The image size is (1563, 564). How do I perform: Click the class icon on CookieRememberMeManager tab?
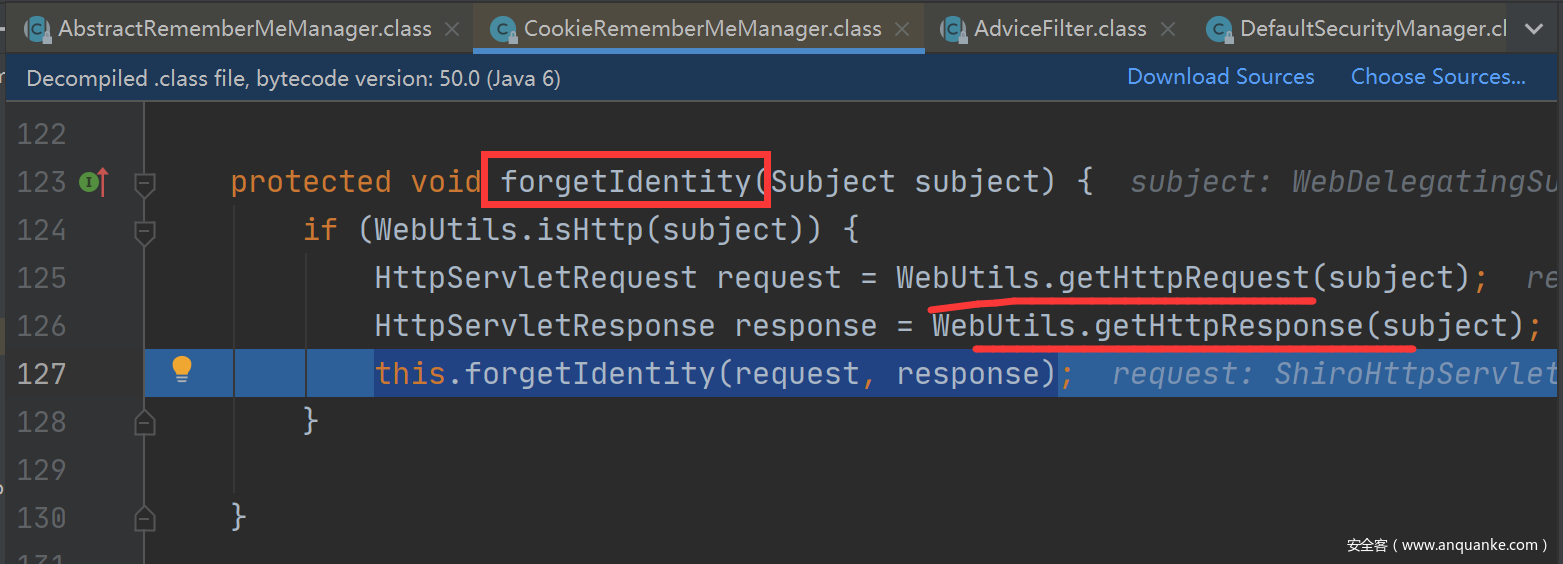pos(503,29)
